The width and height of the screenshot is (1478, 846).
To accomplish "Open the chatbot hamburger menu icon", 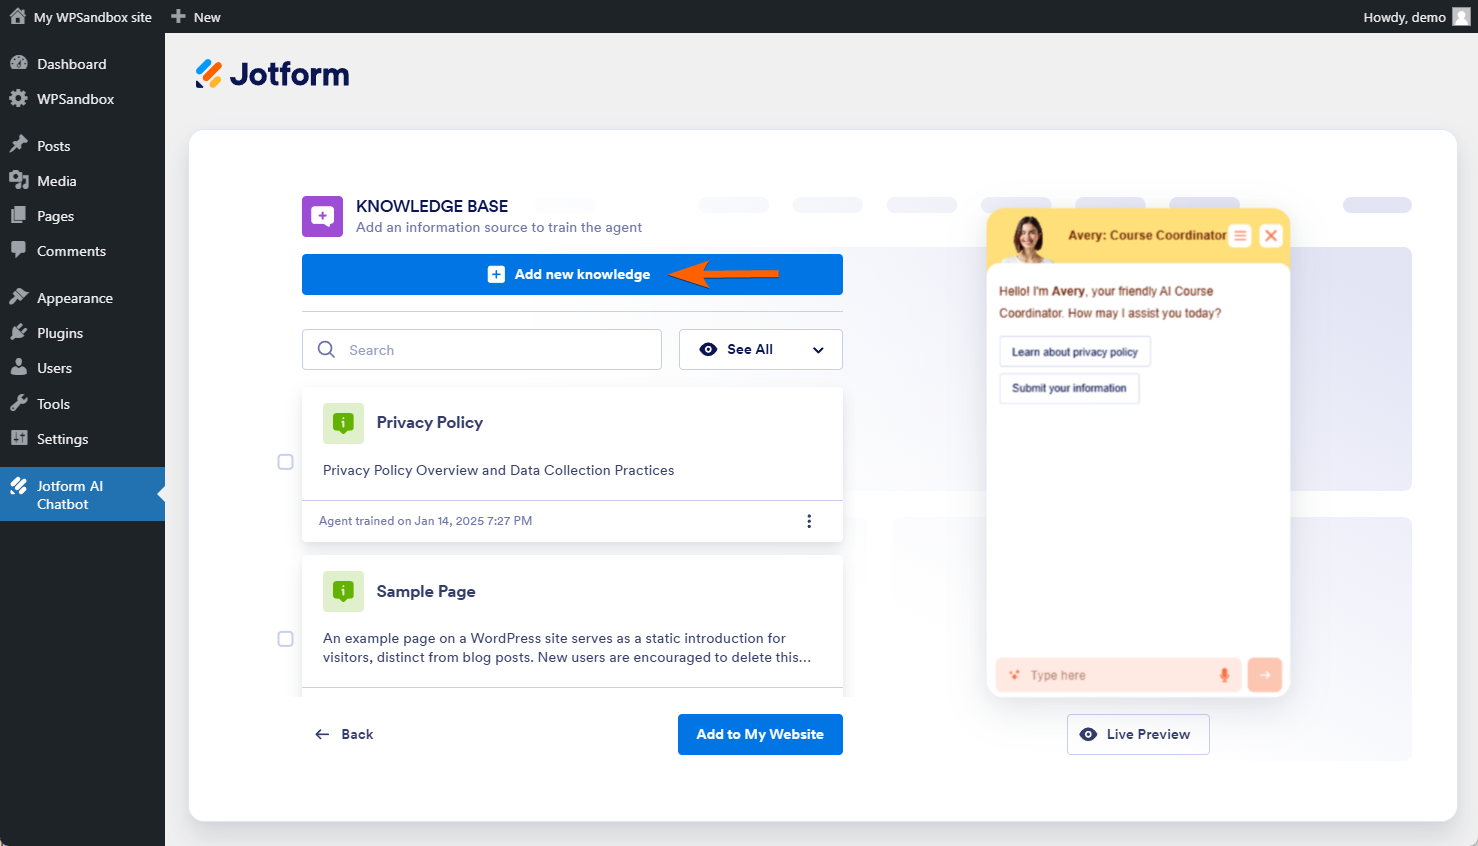I will (1240, 236).
